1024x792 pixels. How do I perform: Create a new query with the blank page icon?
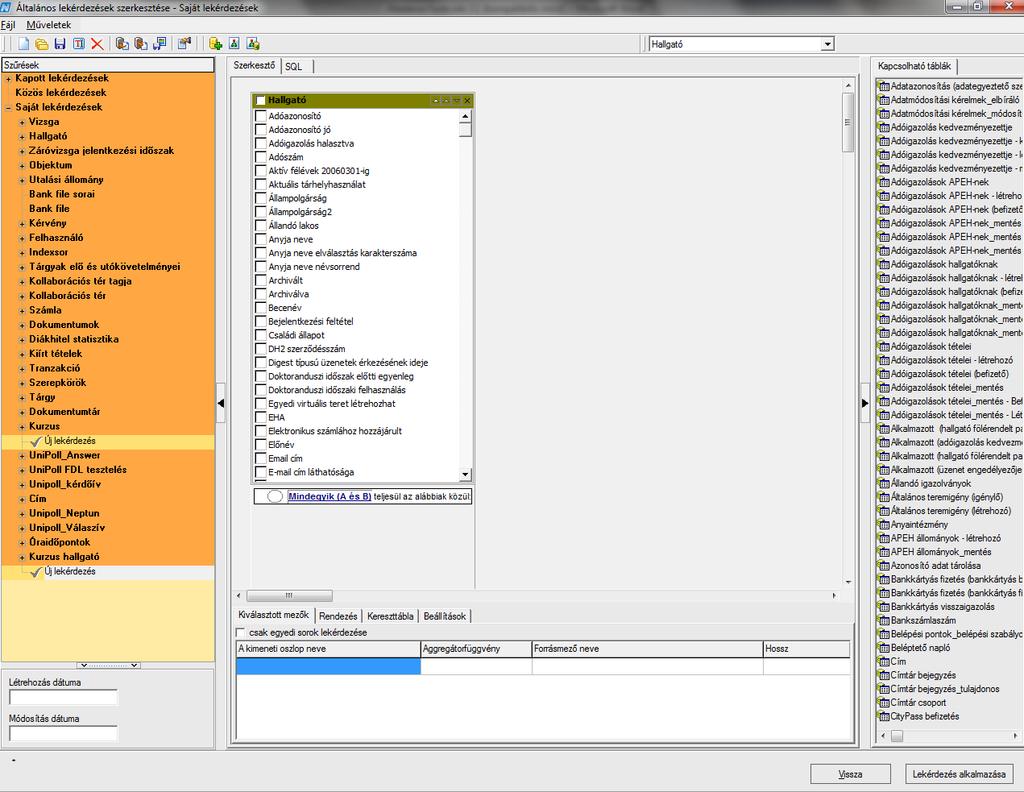[x=24, y=44]
